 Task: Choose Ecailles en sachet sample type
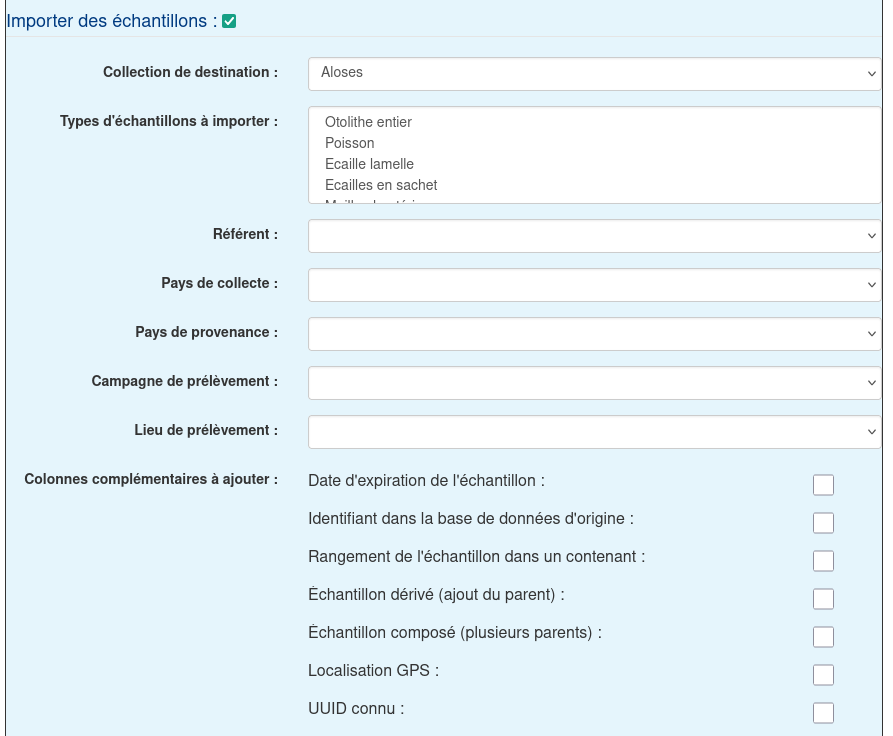pyautogui.click(x=381, y=185)
